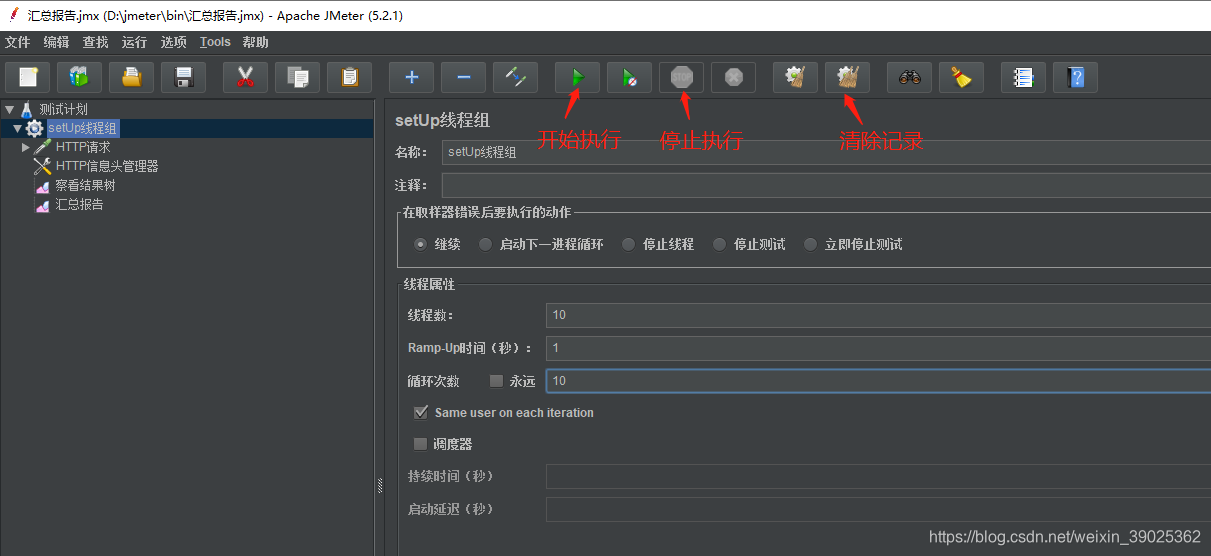The height and width of the screenshot is (556, 1211).
Task: Enable the 调度器 checkbox
Action: pyautogui.click(x=420, y=444)
